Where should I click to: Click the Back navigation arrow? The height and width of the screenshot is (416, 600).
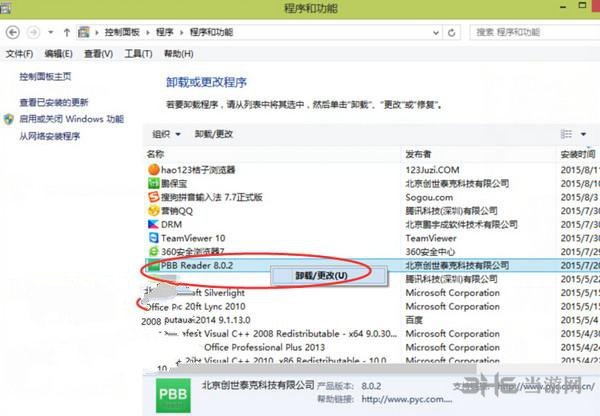coord(13,33)
